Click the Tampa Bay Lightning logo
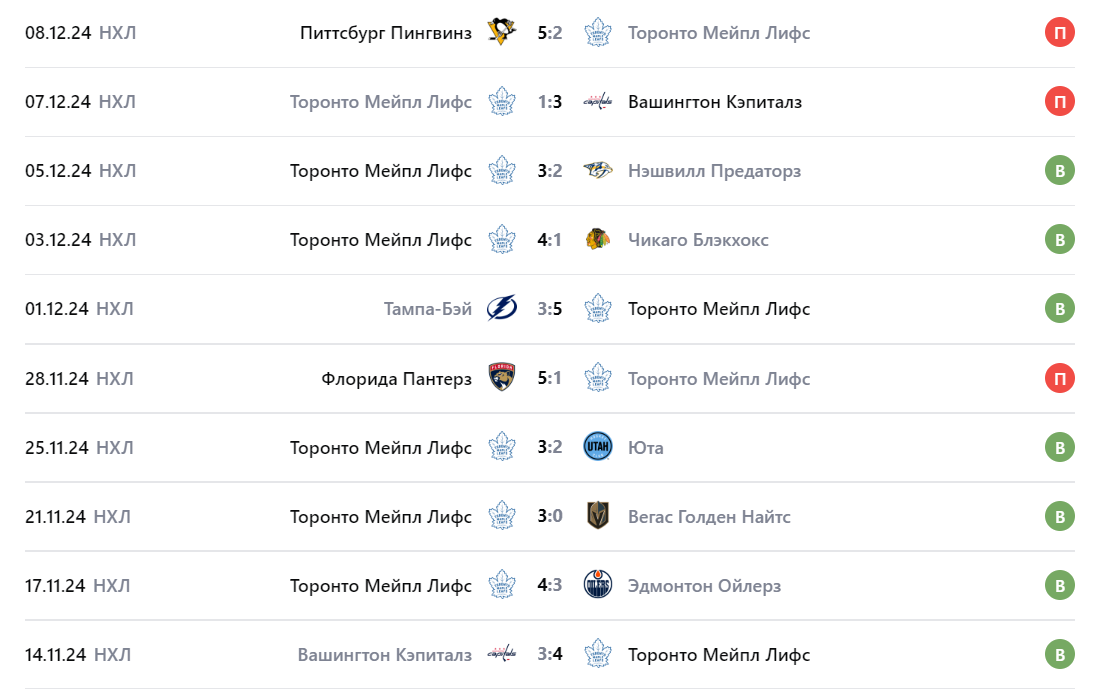This screenshot has height=690, width=1107. [x=501, y=308]
